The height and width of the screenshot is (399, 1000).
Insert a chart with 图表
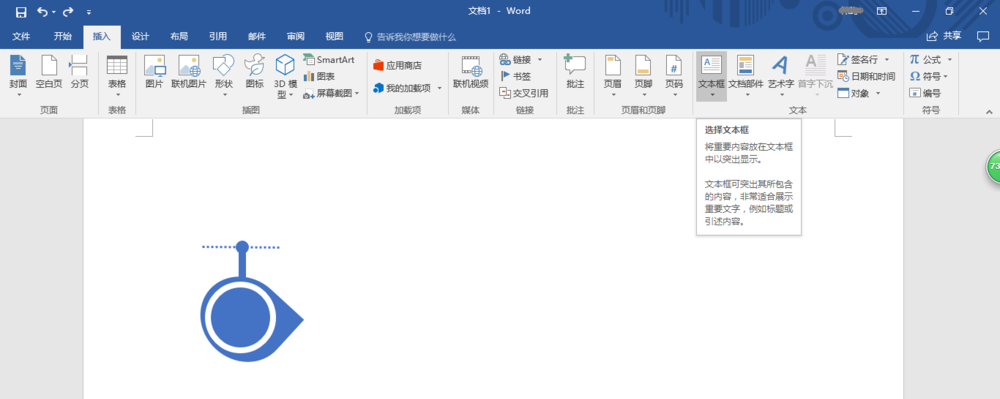[x=320, y=76]
